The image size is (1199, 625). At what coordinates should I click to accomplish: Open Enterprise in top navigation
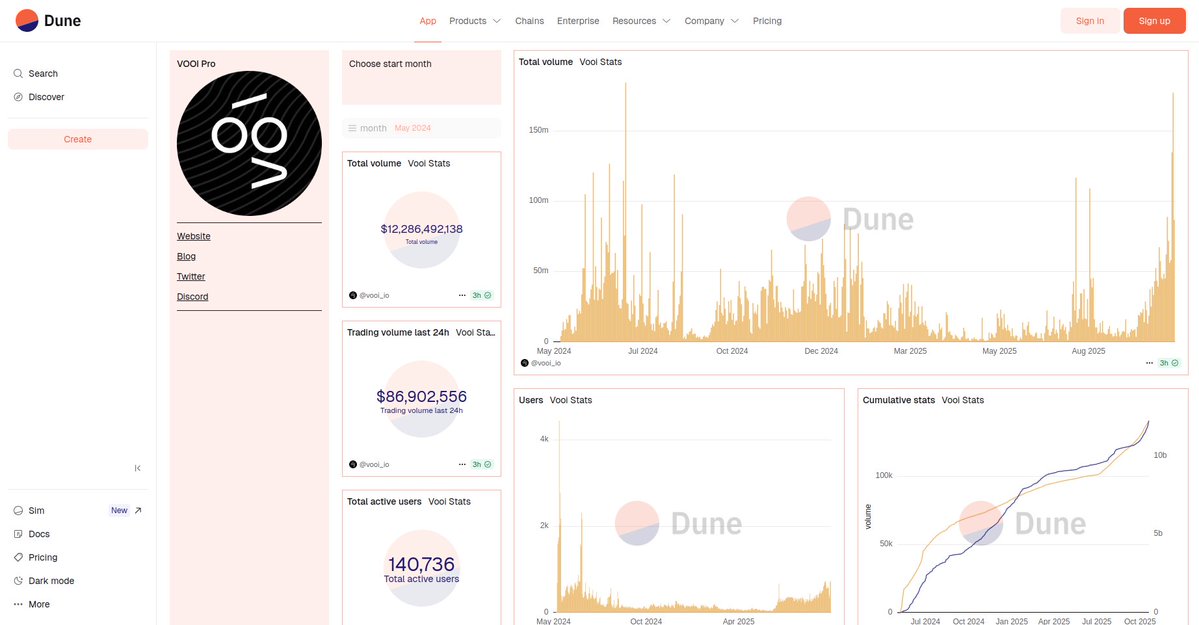[578, 21]
